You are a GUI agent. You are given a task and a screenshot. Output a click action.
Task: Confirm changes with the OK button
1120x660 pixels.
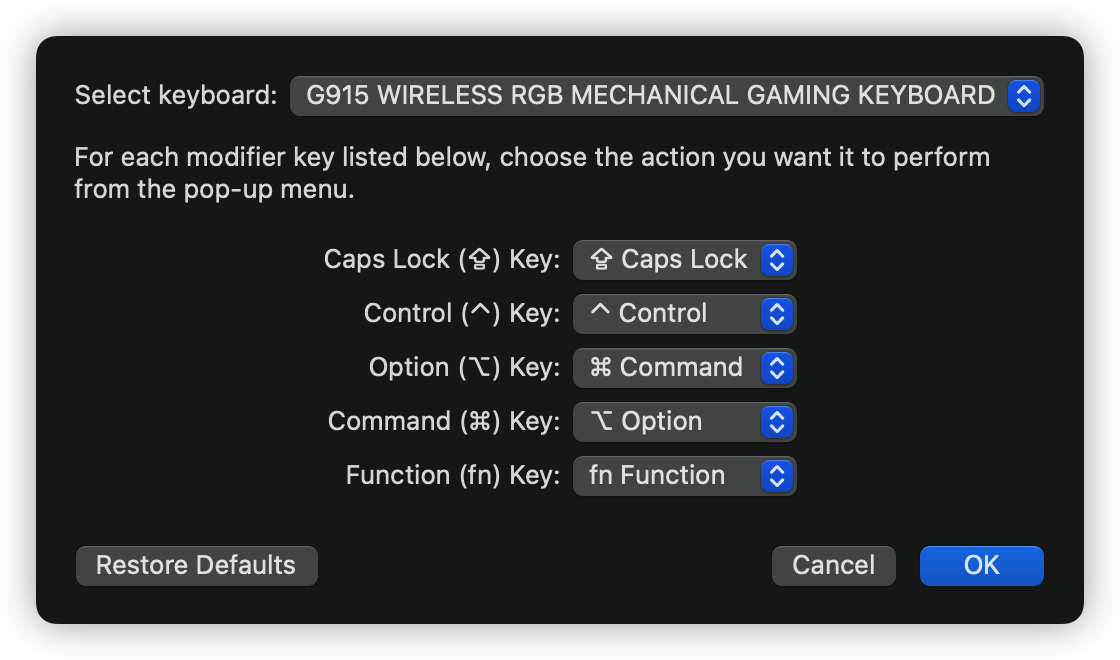981,566
